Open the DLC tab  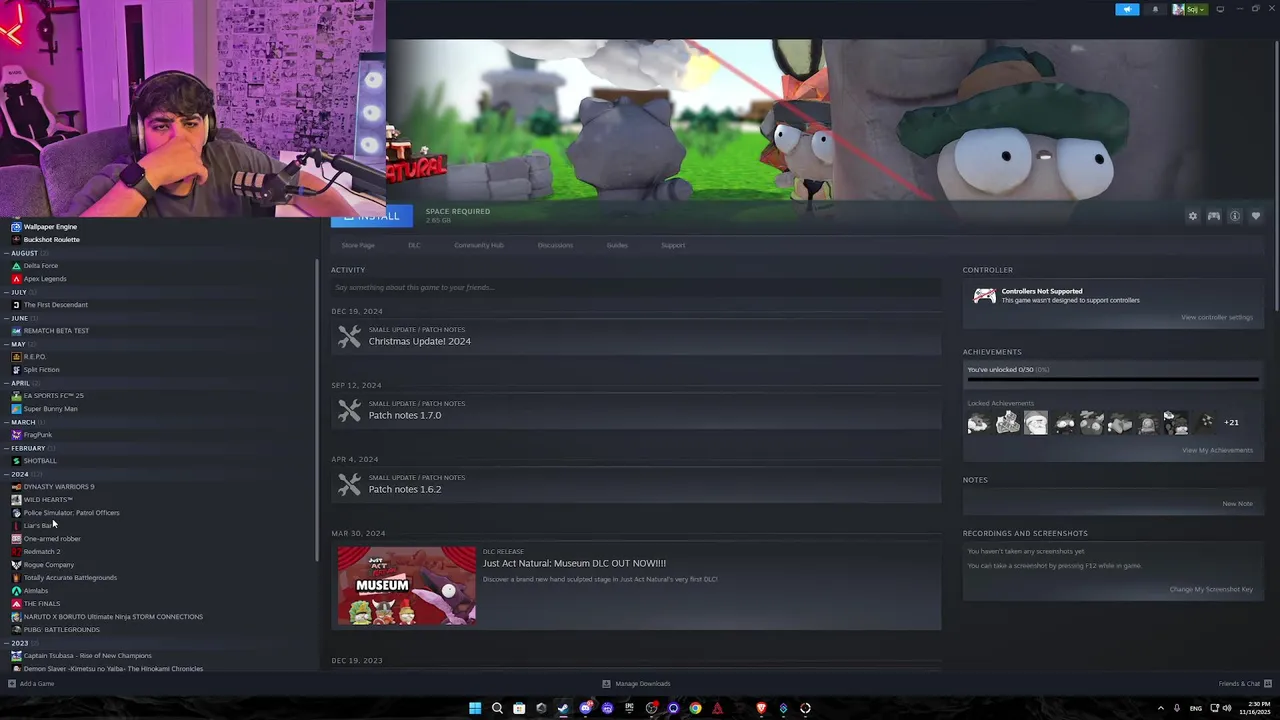click(x=414, y=245)
